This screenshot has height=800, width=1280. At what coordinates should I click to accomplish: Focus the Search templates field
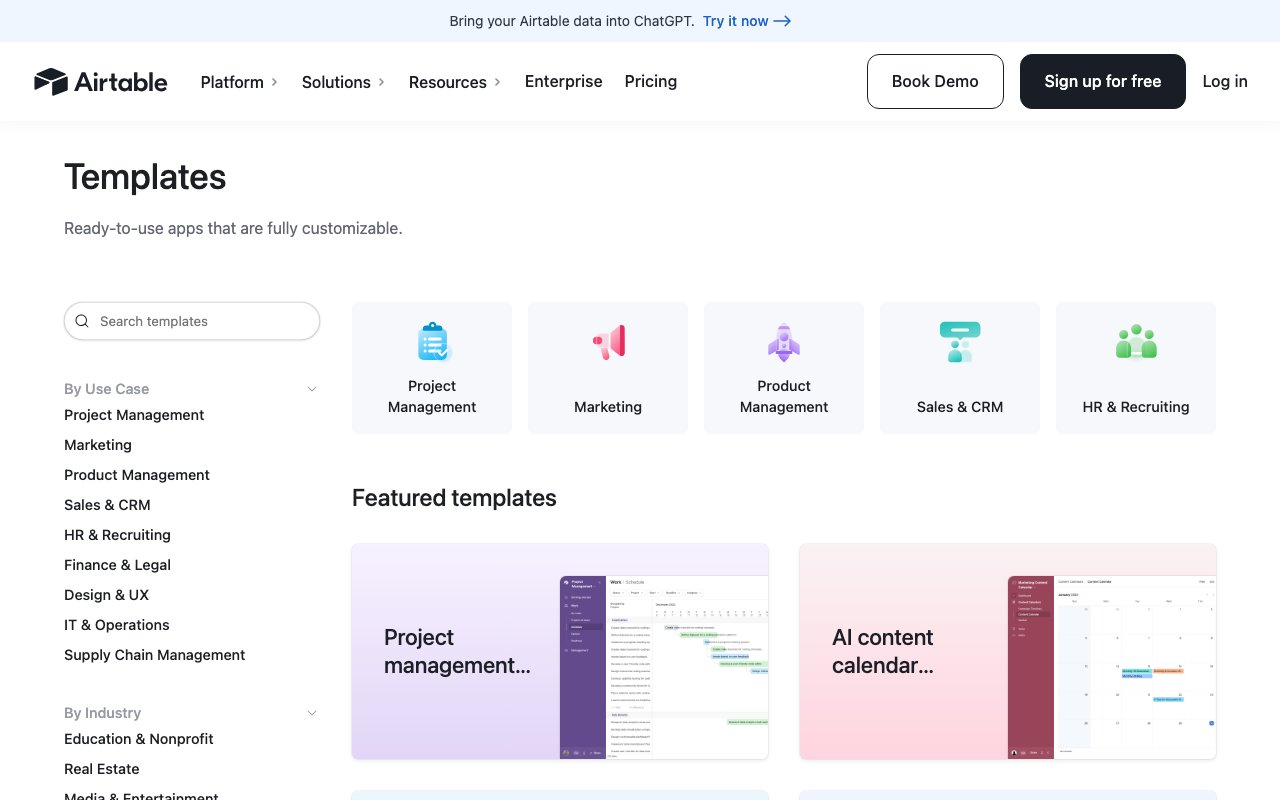pyautogui.click(x=200, y=321)
